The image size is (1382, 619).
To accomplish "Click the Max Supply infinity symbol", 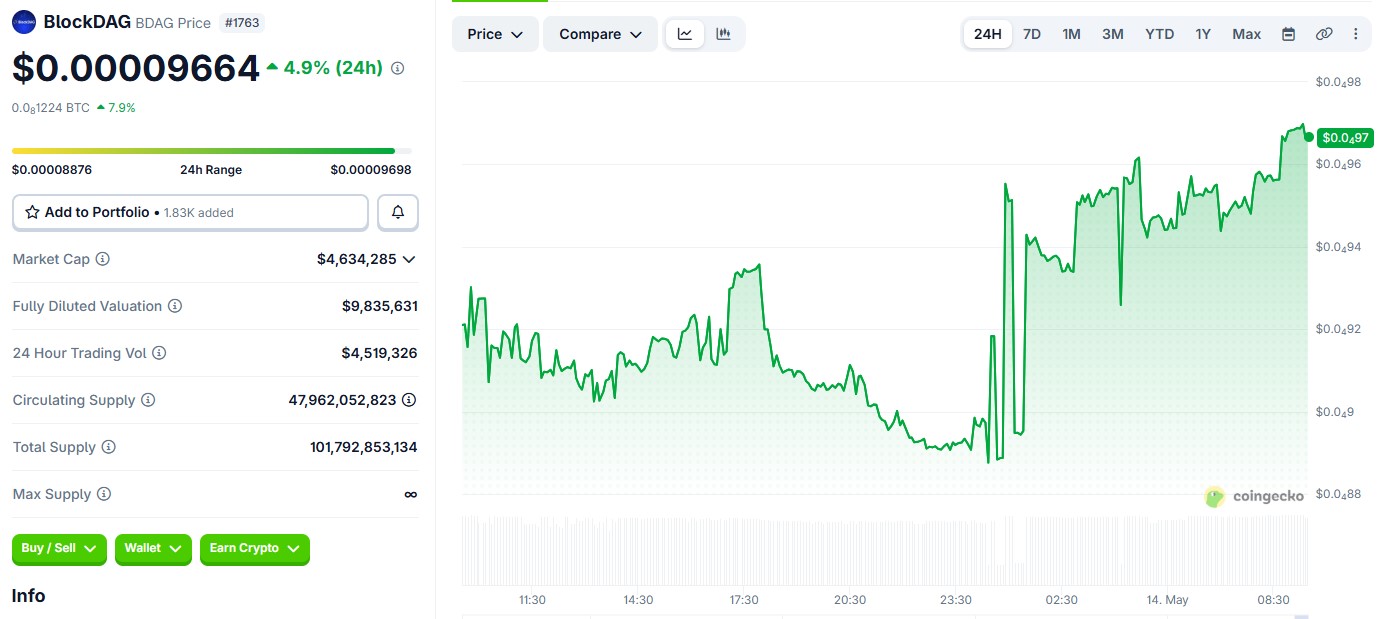I will pyautogui.click(x=411, y=494).
